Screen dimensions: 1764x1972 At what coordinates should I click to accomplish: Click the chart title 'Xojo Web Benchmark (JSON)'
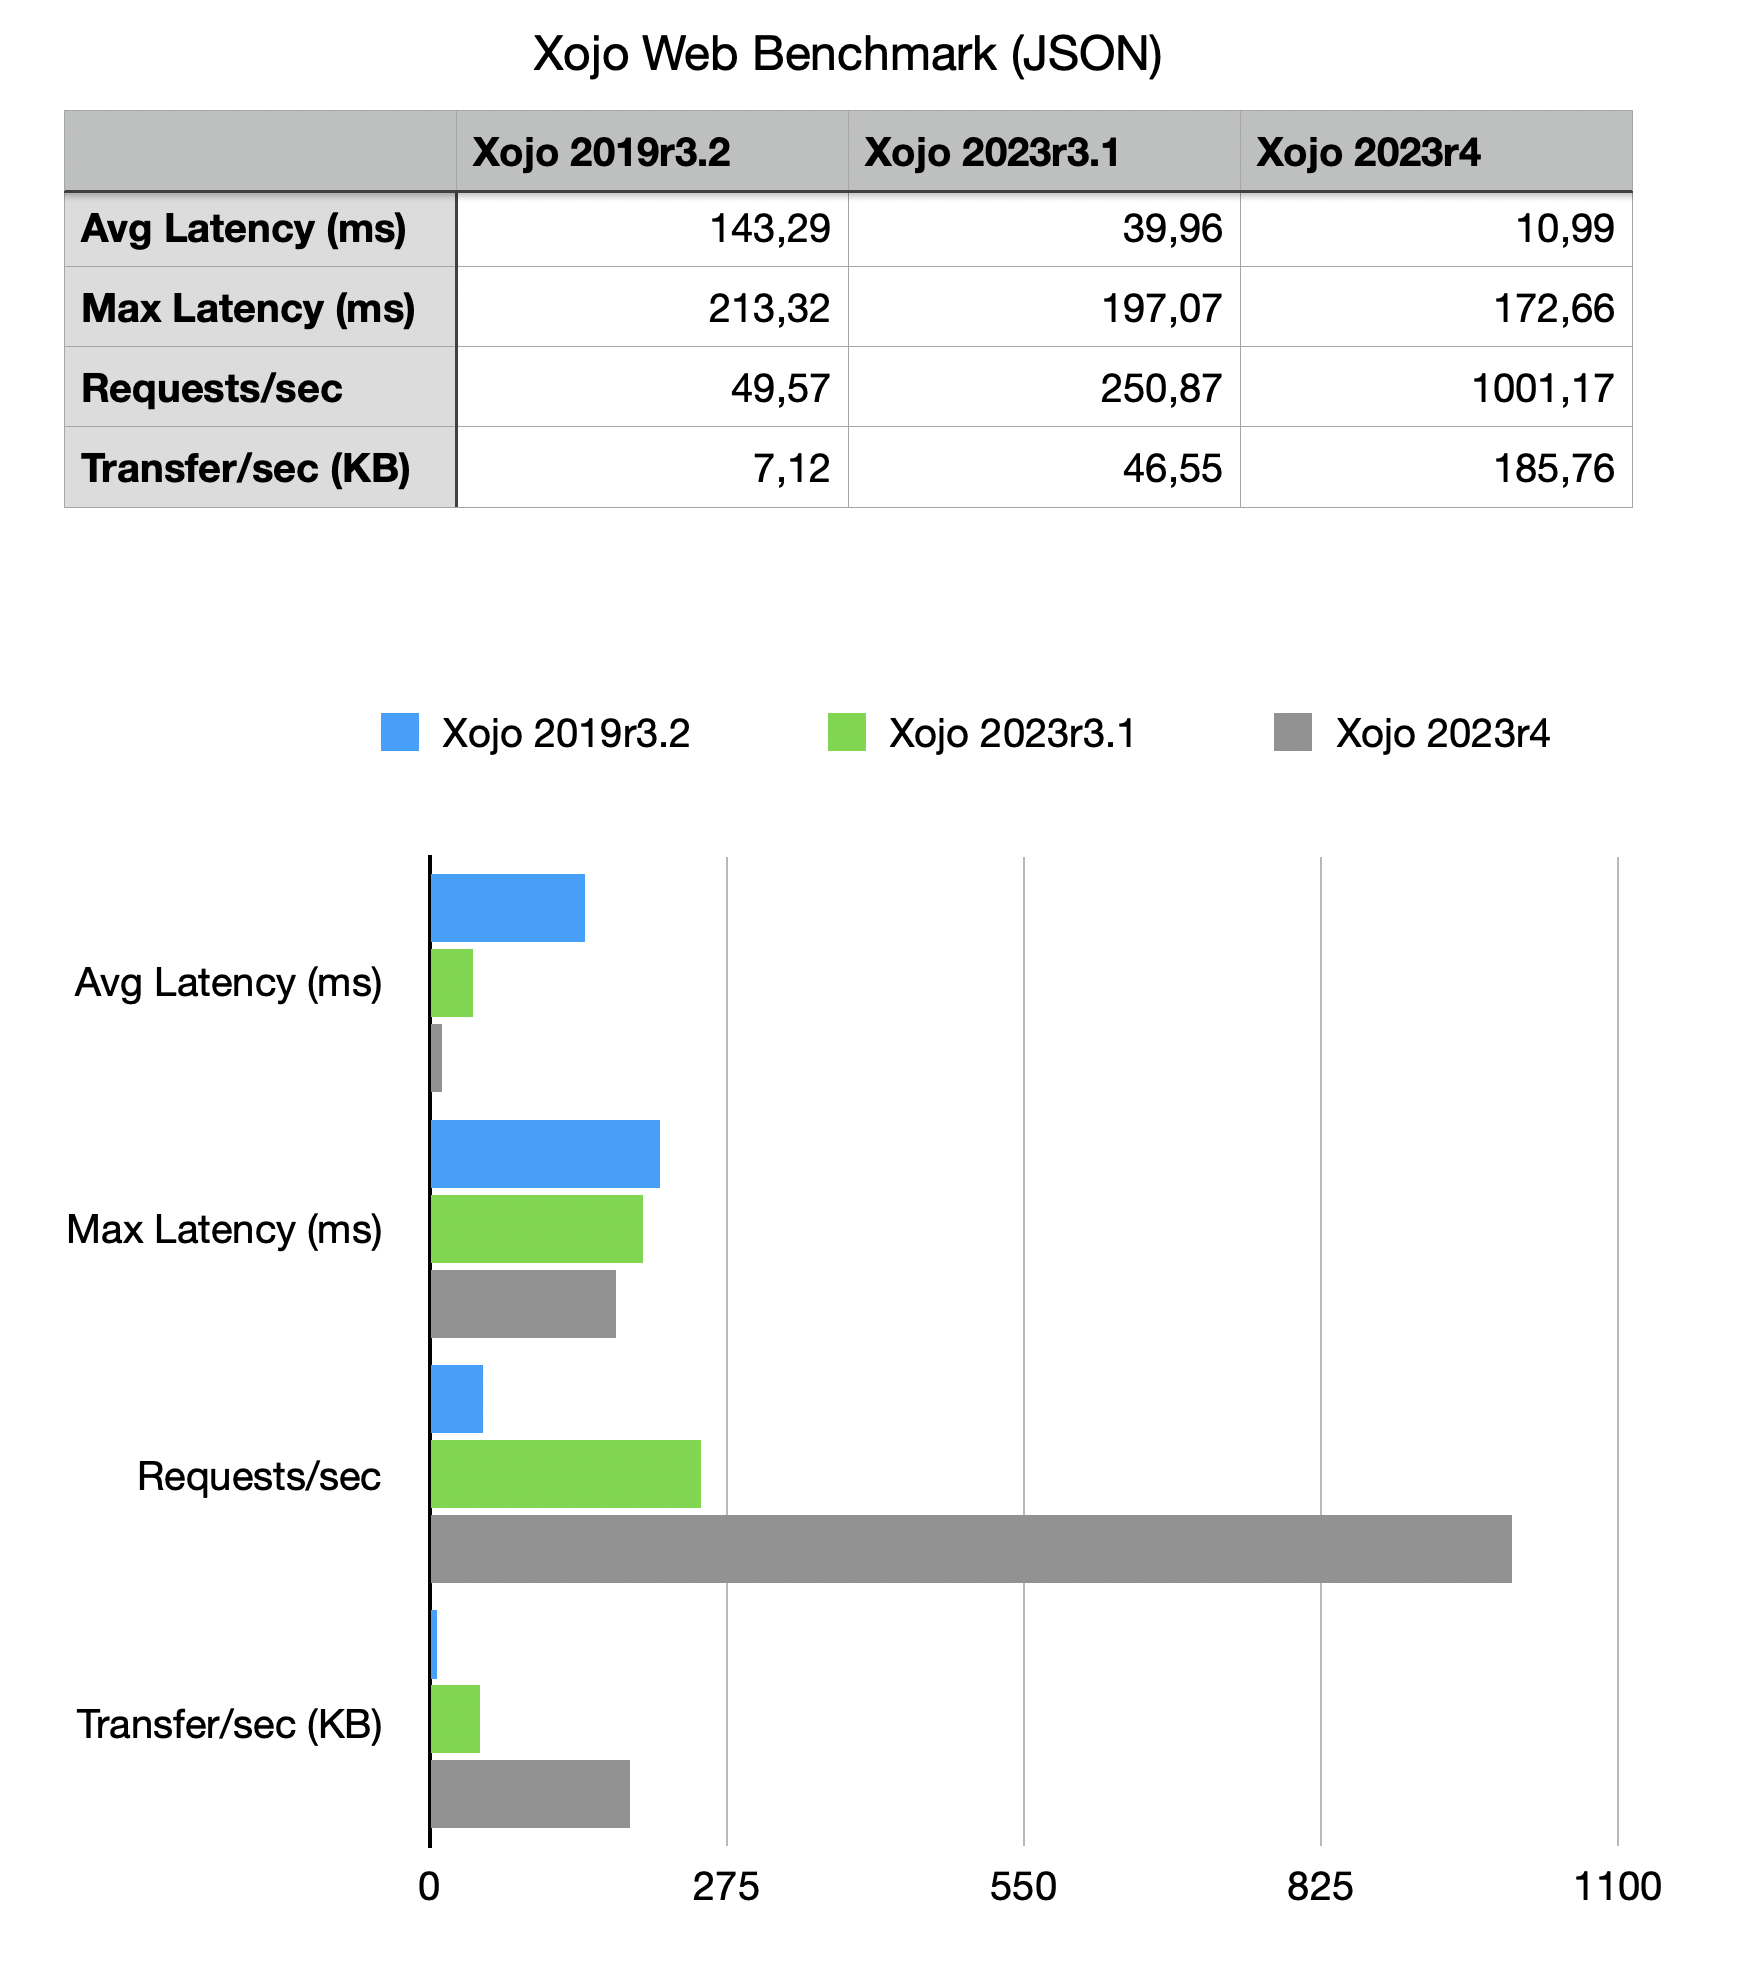pos(847,54)
